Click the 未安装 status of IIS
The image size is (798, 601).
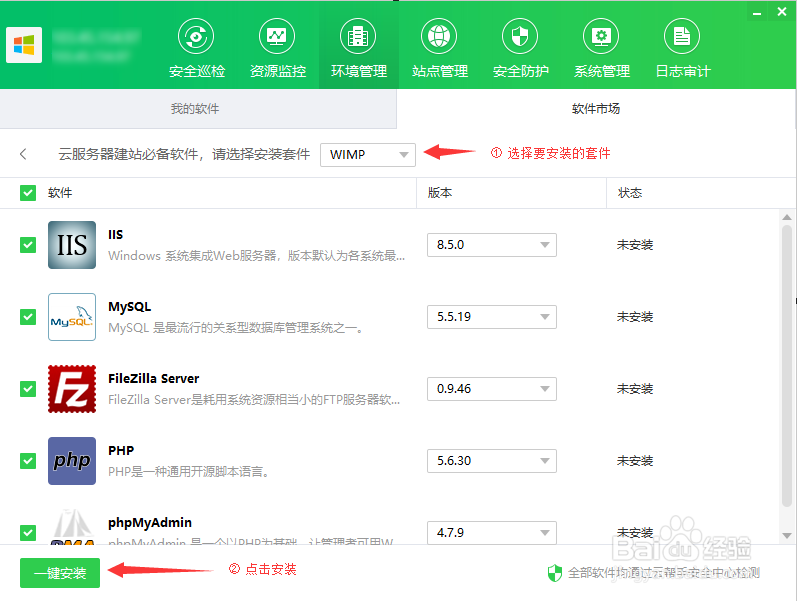(x=635, y=245)
